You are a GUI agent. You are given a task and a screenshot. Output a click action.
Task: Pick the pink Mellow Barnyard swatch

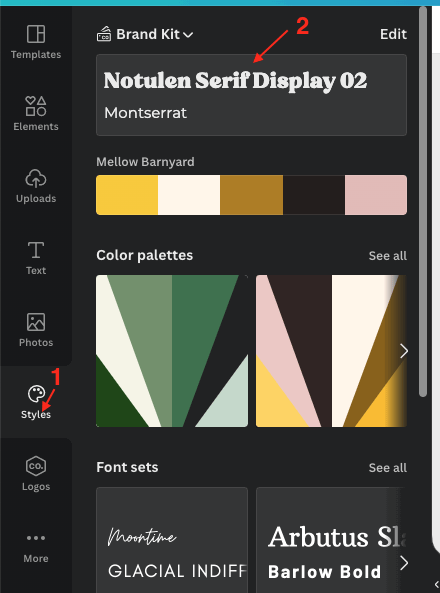click(376, 195)
